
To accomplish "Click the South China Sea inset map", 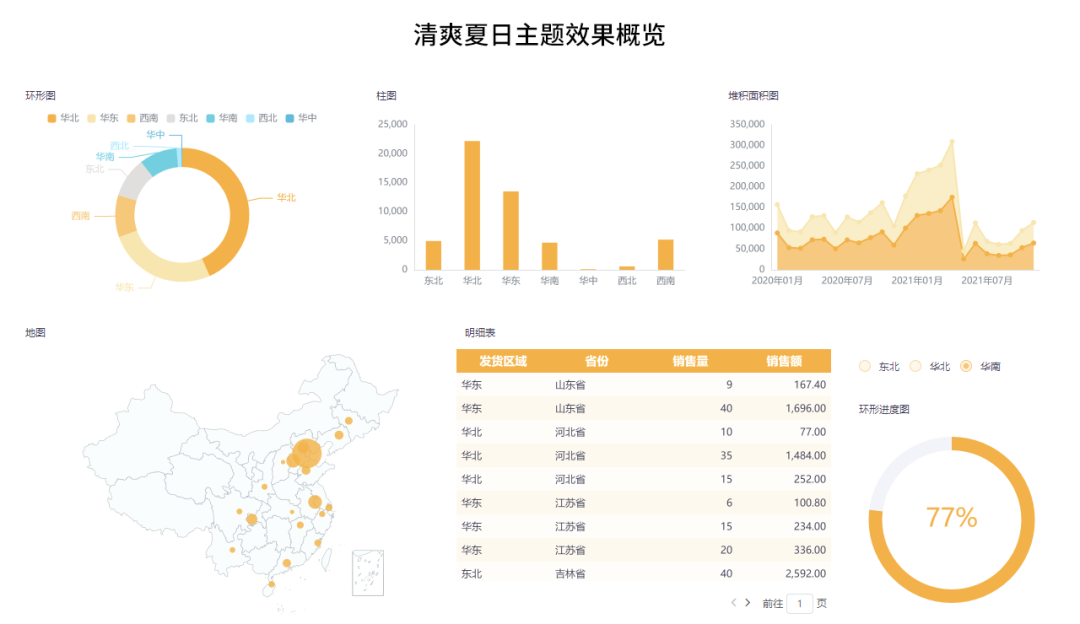I will point(368,572).
